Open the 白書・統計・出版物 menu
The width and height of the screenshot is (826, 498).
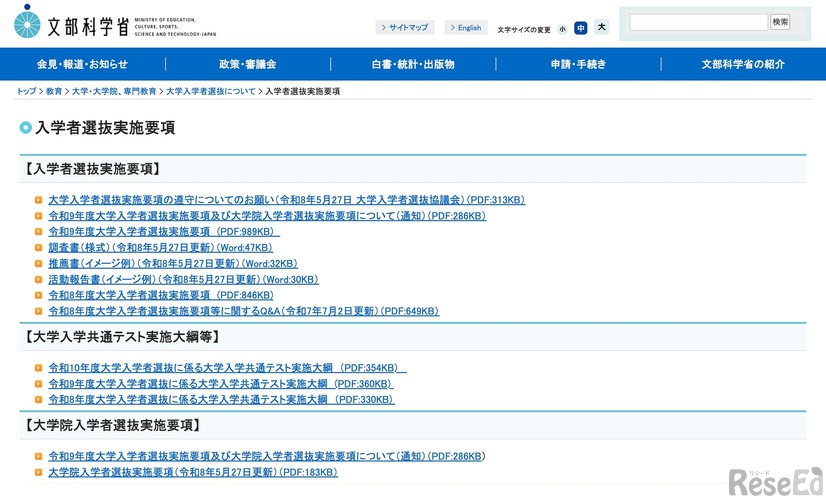coord(413,64)
